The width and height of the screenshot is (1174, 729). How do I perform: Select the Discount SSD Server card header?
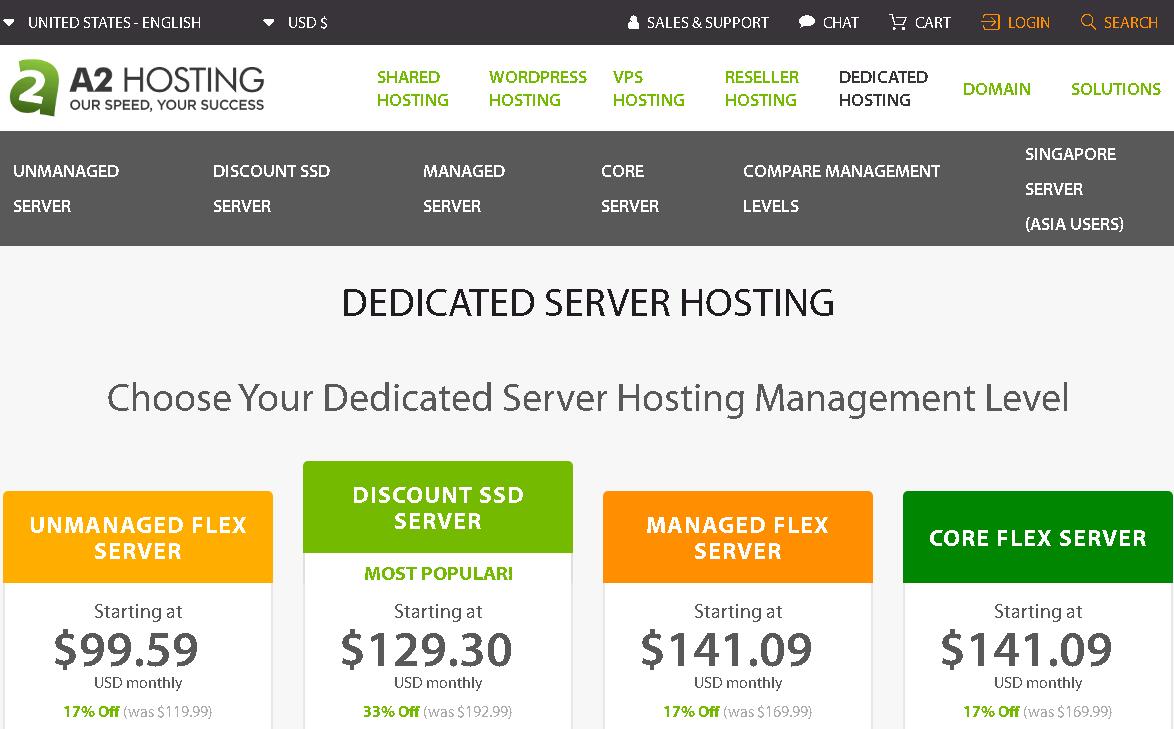tap(438, 507)
